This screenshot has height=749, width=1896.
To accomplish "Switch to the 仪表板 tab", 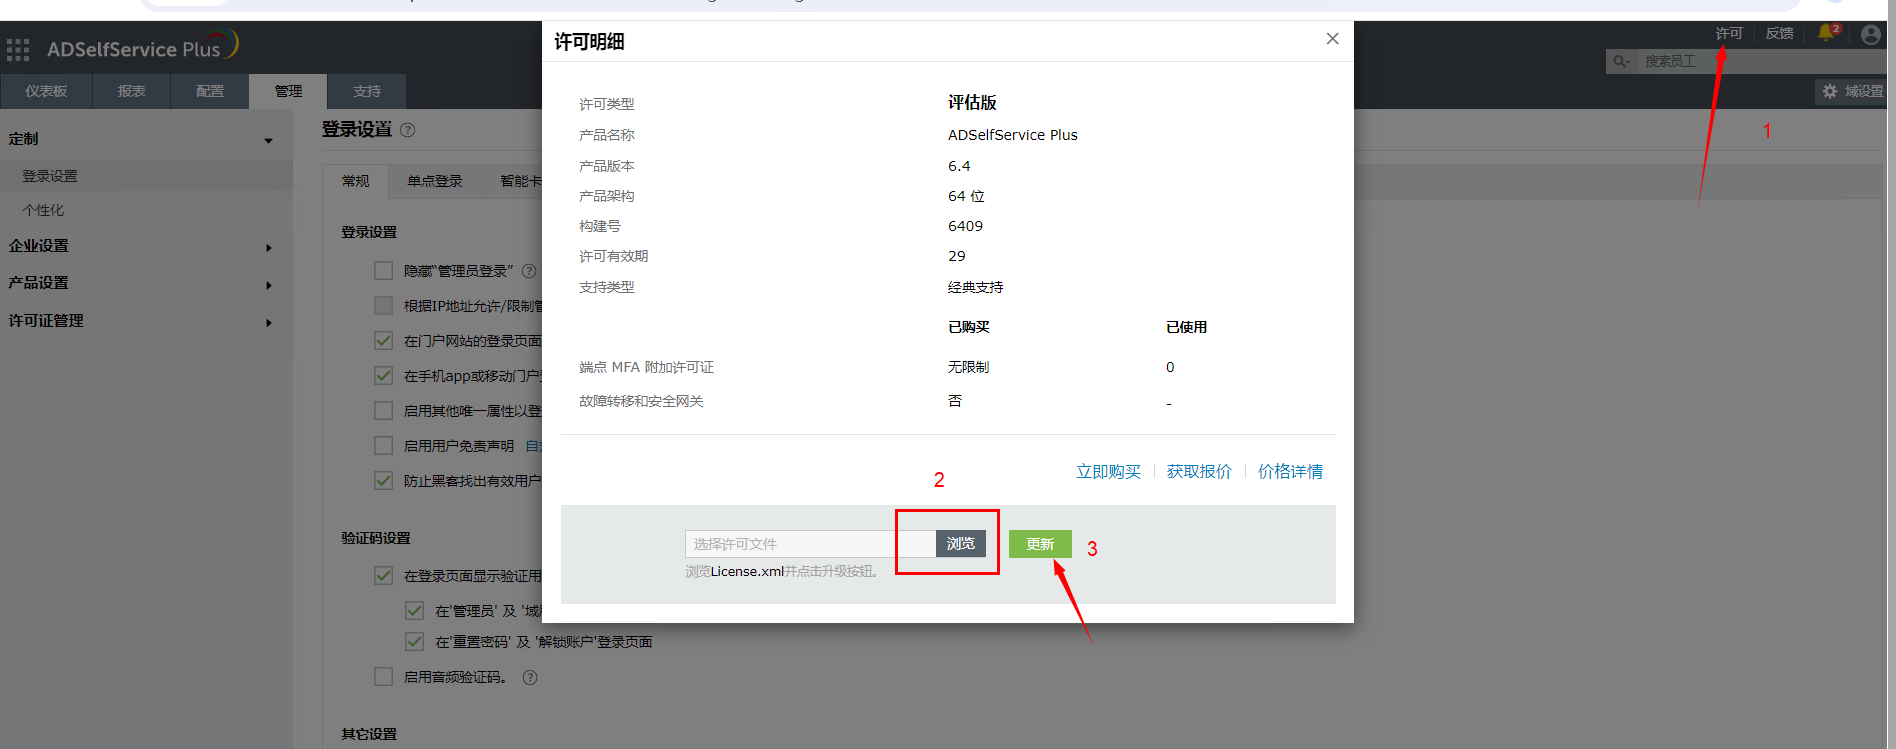I will 46,91.
